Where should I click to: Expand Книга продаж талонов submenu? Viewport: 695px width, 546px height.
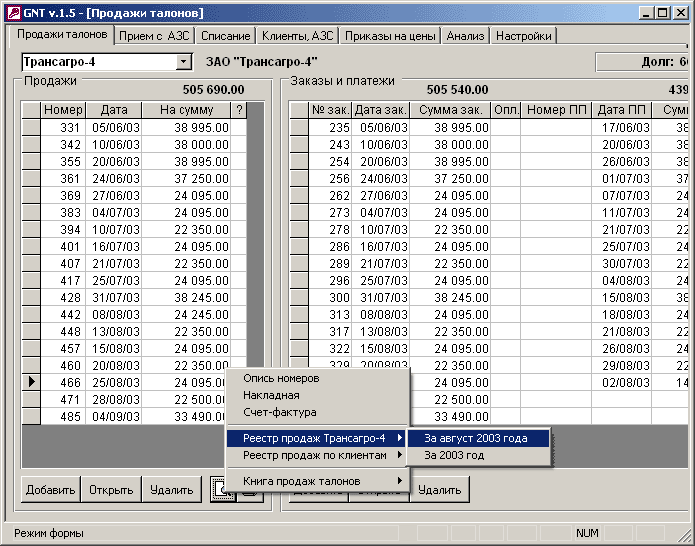[x=317, y=481]
